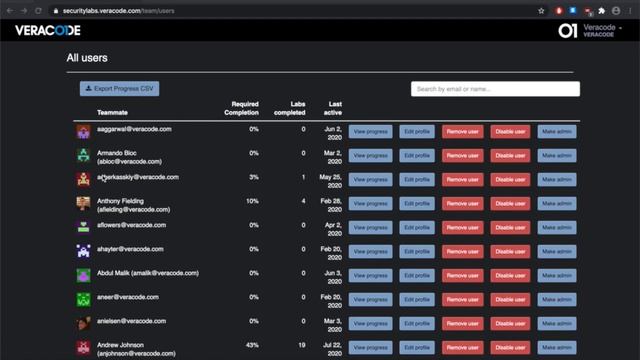View progress for Armando Bloc
This screenshot has width=640, height=360.
tap(370, 156)
